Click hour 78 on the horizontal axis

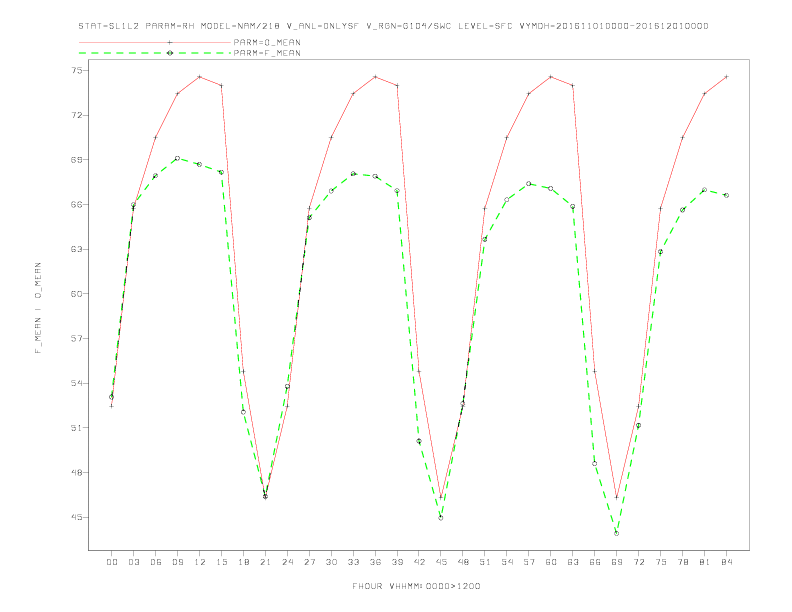[683, 562]
